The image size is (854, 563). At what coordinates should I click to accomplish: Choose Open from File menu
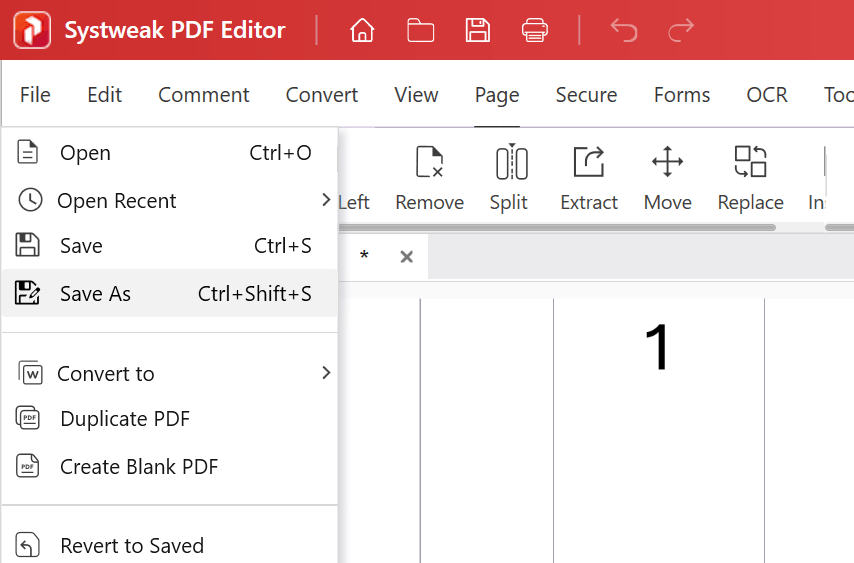click(x=169, y=152)
